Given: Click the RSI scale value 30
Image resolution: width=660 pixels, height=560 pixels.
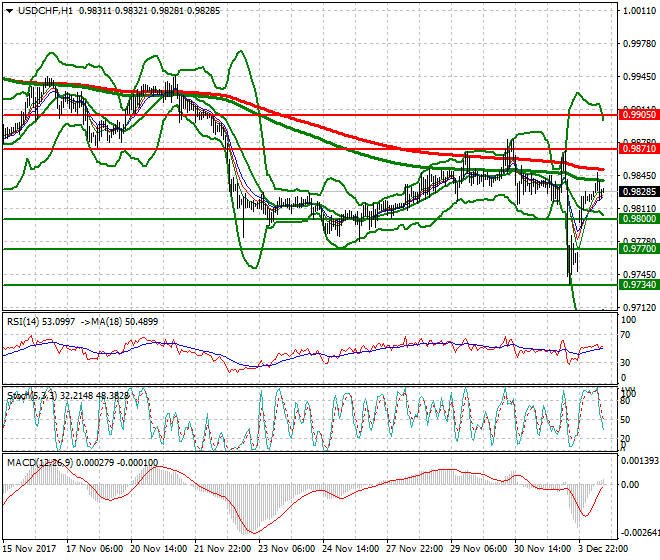Looking at the screenshot, I should 626,363.
